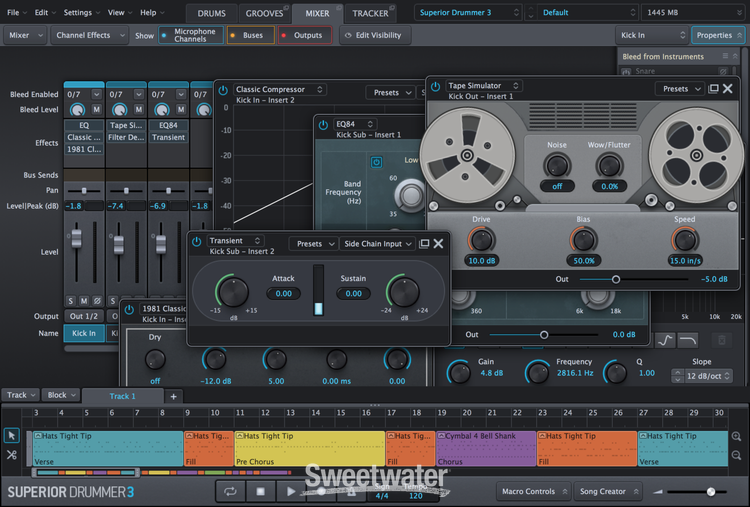Toggle Buses visibility in mixer
Viewport: 750px width, 507px height.
pos(251,35)
